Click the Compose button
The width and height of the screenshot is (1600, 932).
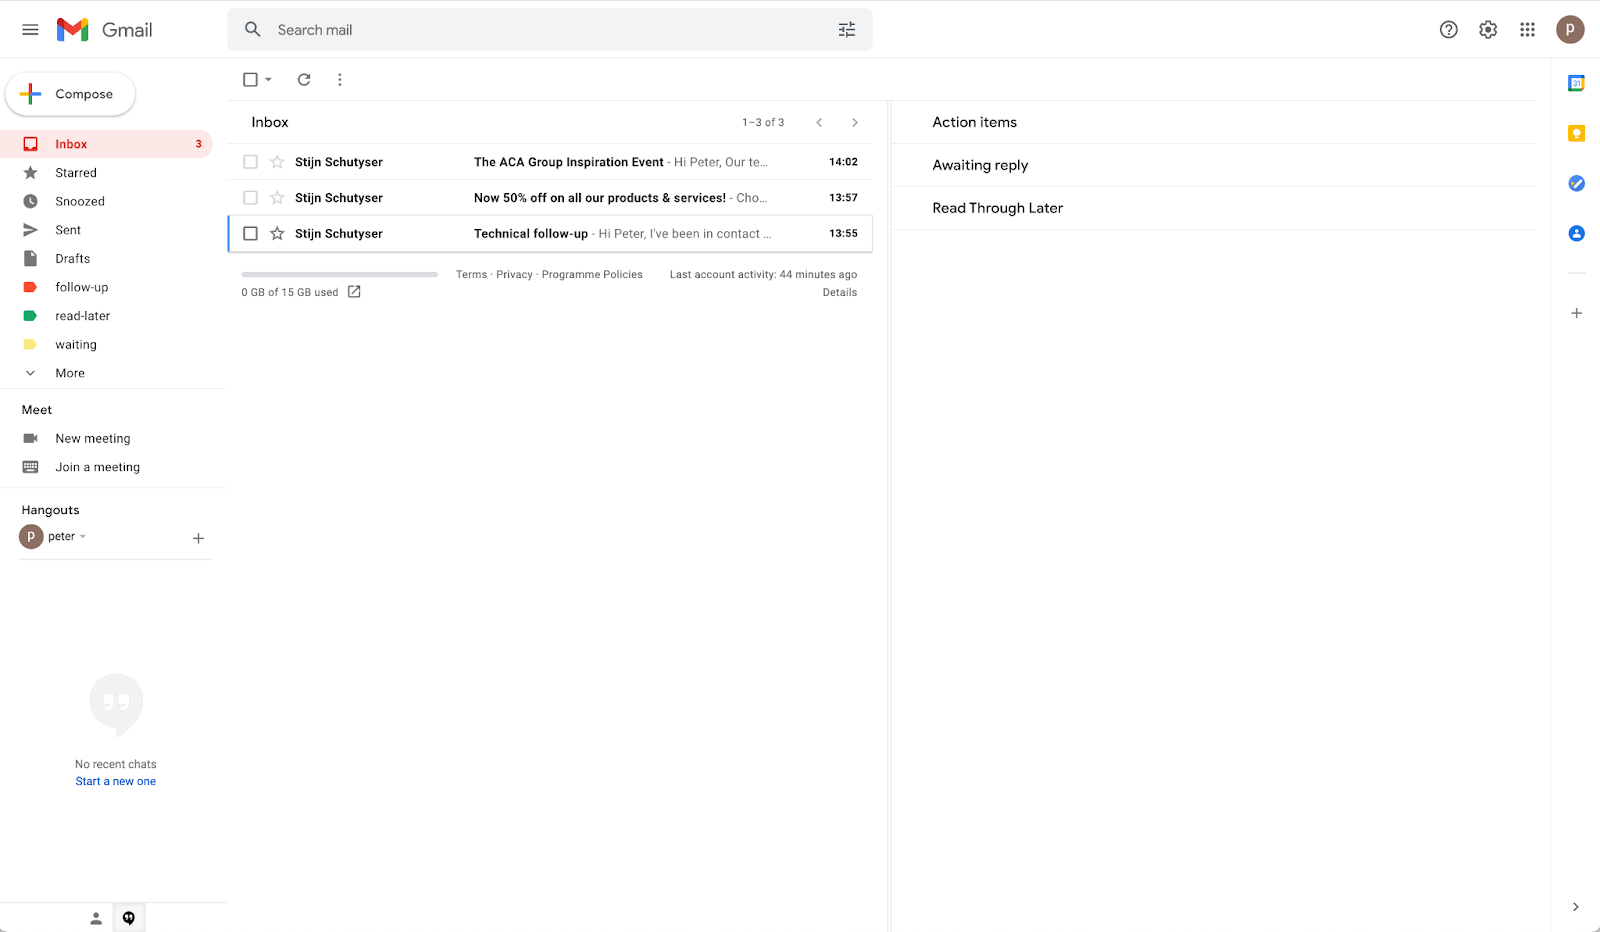(x=70, y=94)
